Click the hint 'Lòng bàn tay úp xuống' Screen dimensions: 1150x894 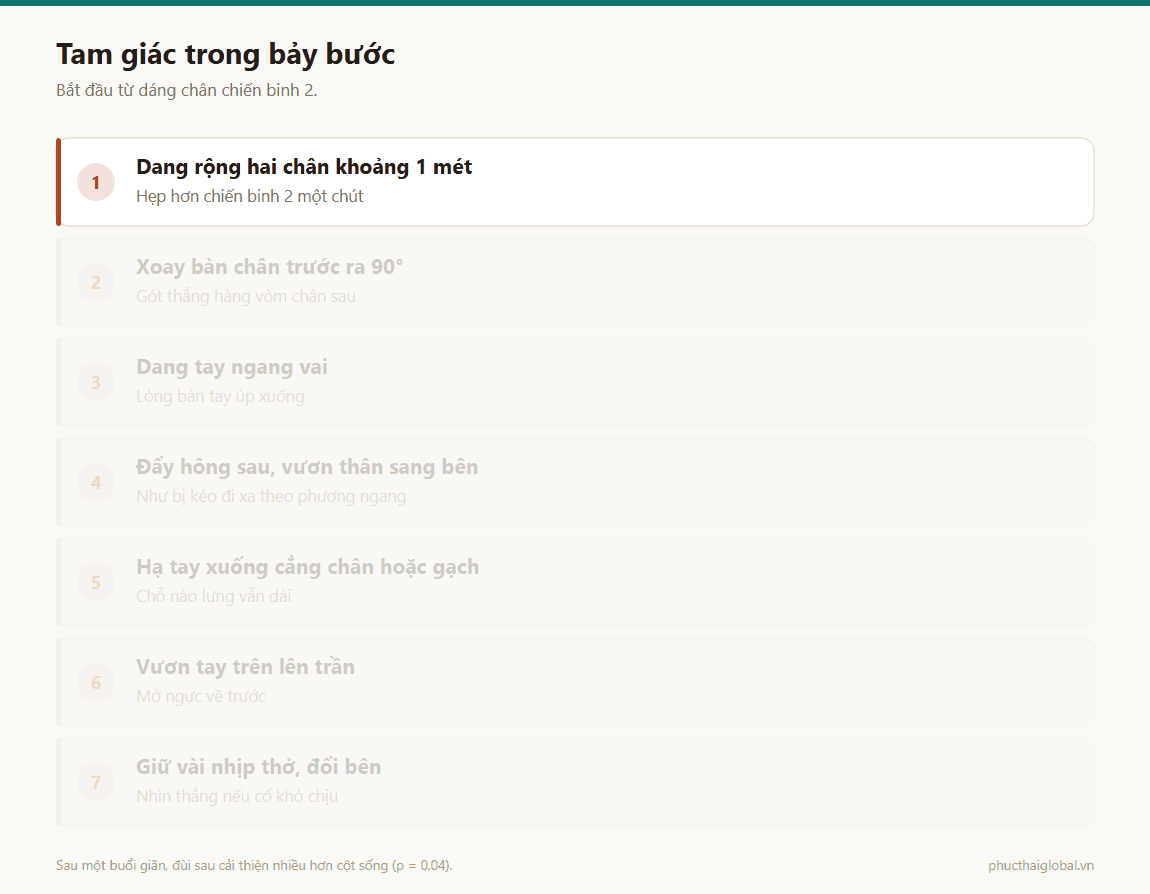point(220,397)
